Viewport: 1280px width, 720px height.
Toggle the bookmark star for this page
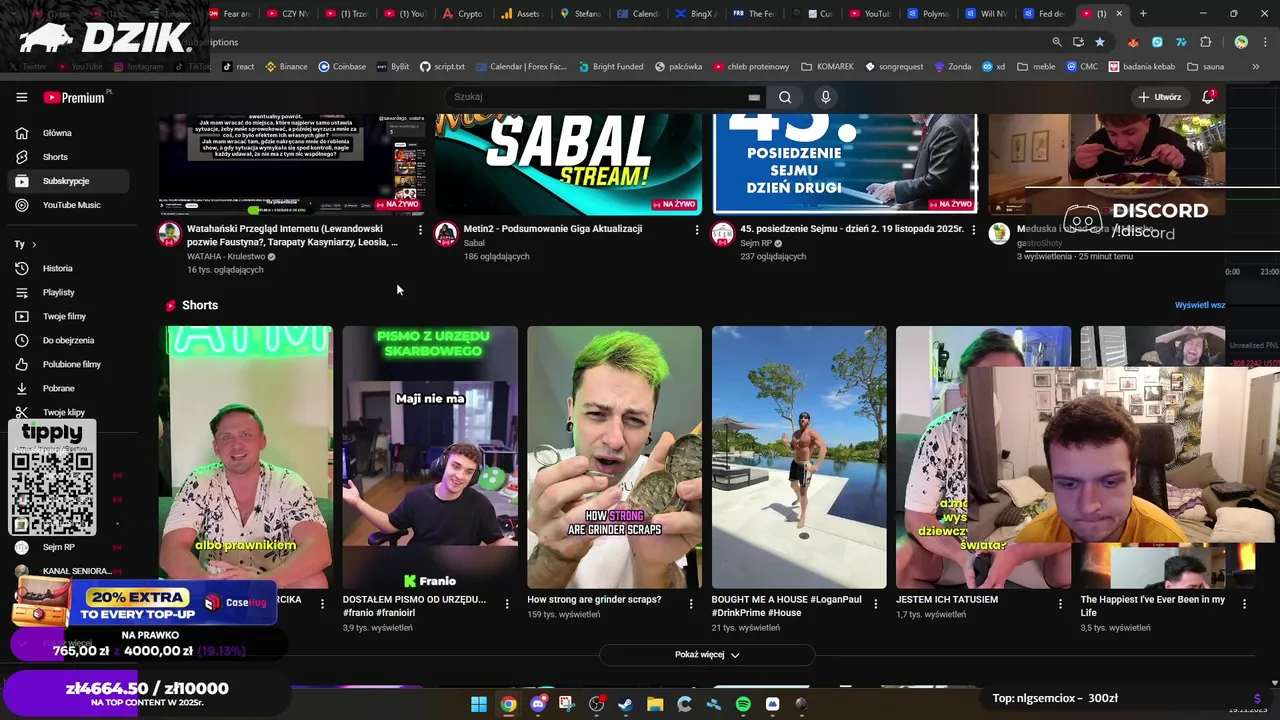point(1100,42)
